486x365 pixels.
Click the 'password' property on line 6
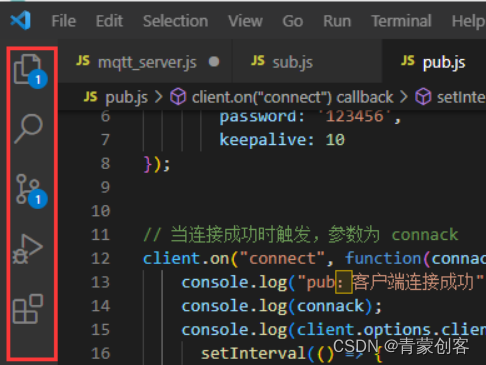click(258, 117)
